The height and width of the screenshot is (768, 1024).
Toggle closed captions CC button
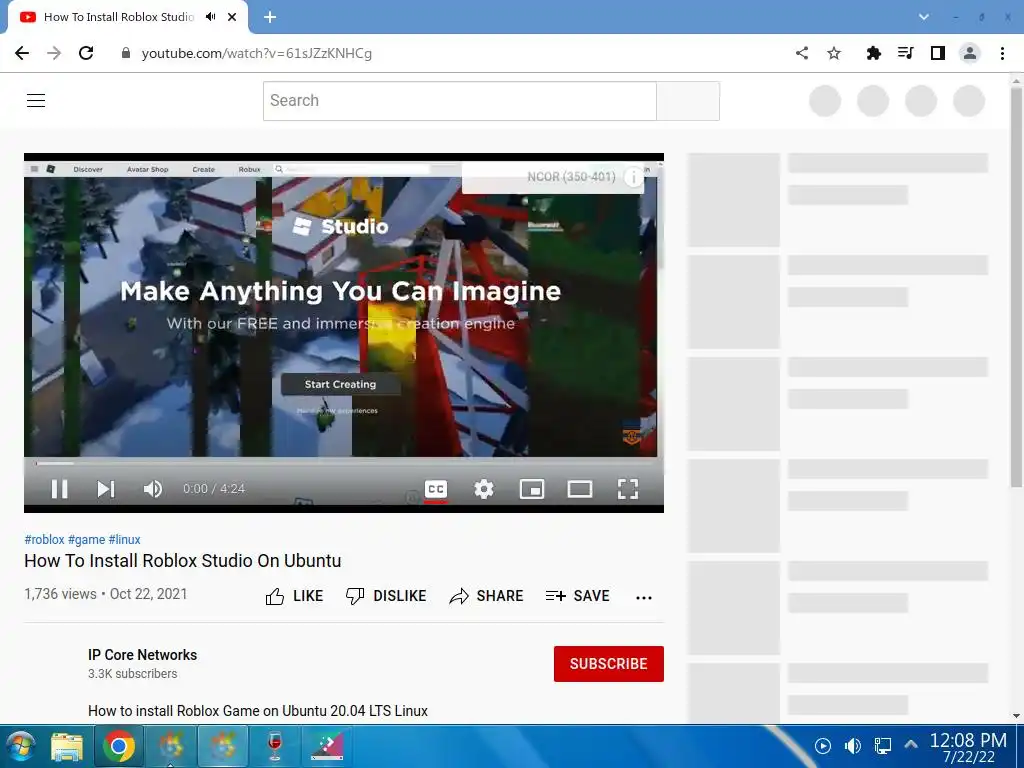[436, 489]
